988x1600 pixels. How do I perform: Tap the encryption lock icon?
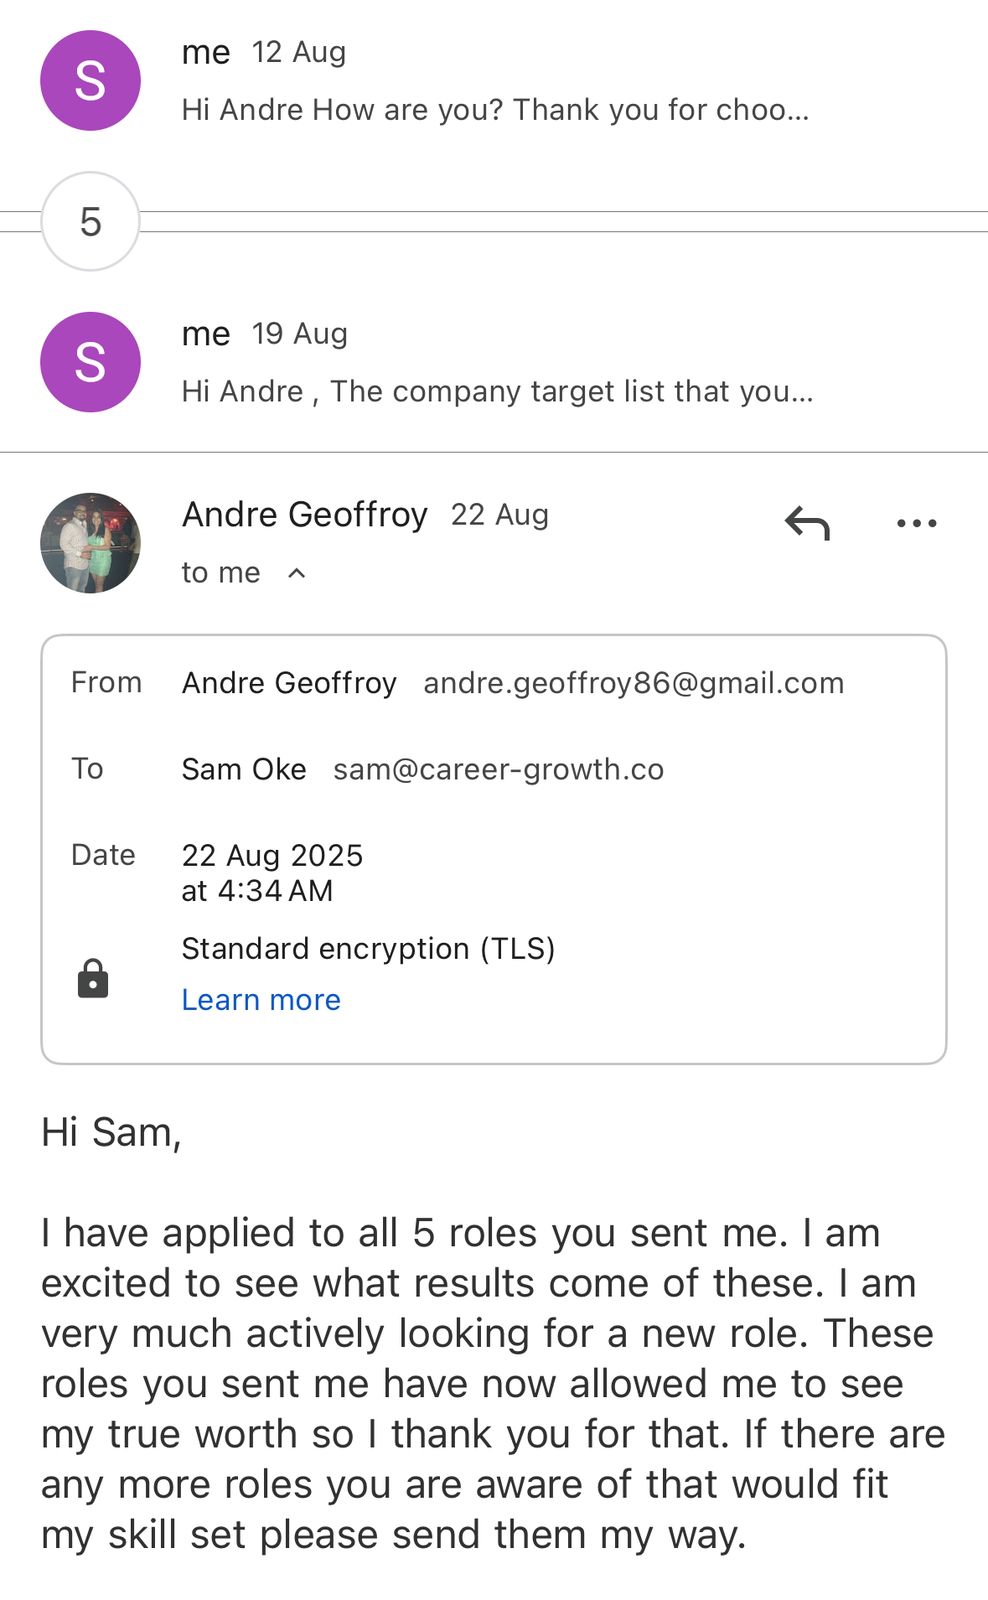pyautogui.click(x=93, y=978)
